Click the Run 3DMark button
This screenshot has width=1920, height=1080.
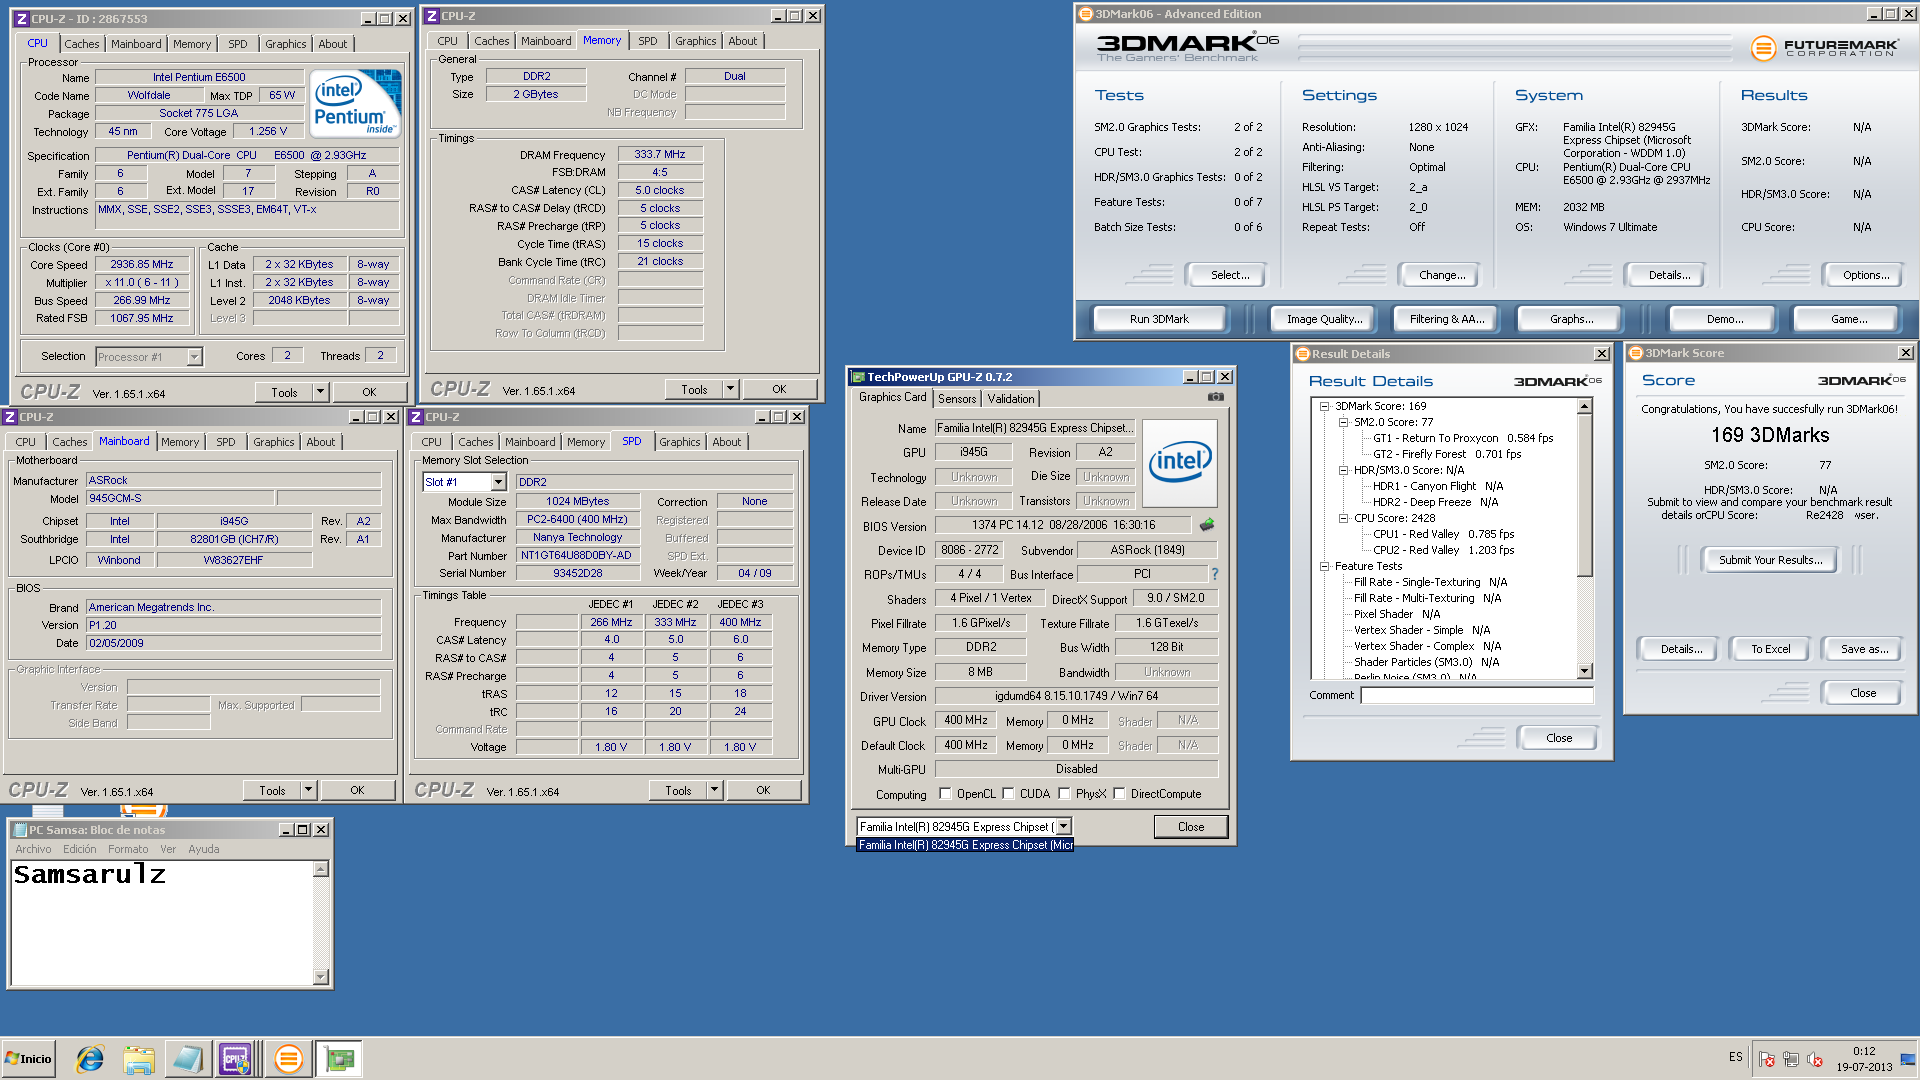tap(1159, 319)
